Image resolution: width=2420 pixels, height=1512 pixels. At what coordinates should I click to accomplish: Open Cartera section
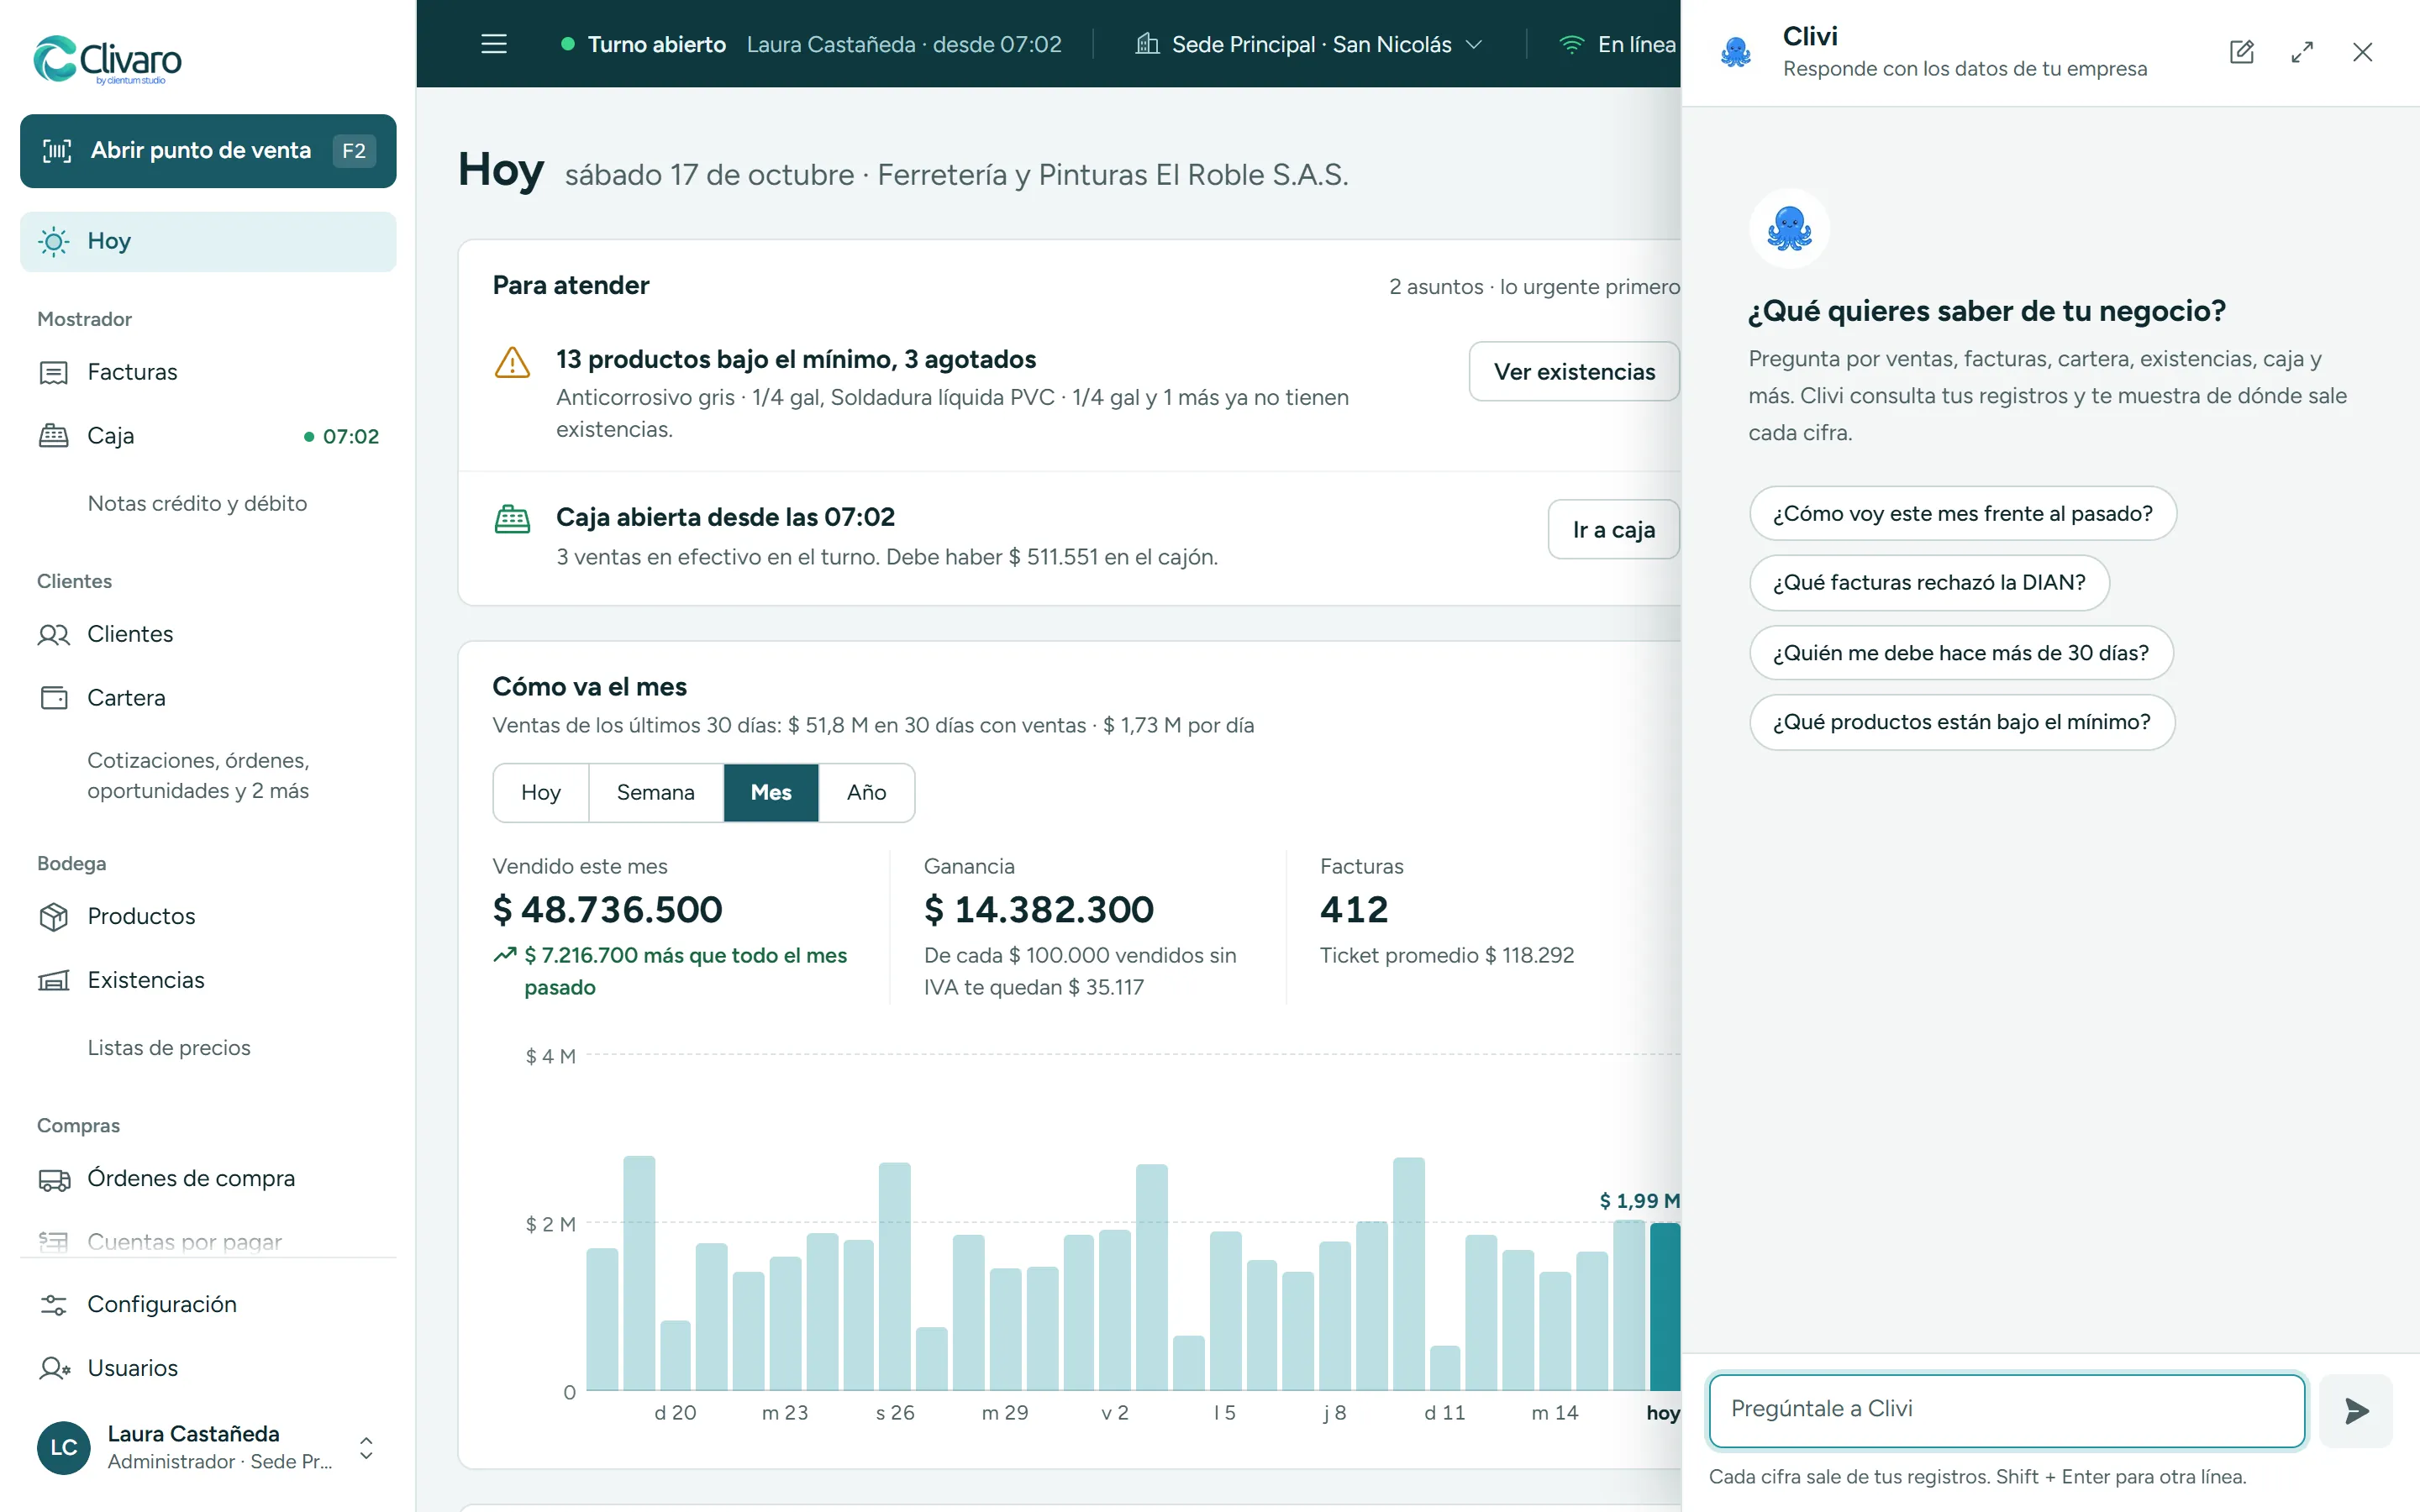pos(208,698)
